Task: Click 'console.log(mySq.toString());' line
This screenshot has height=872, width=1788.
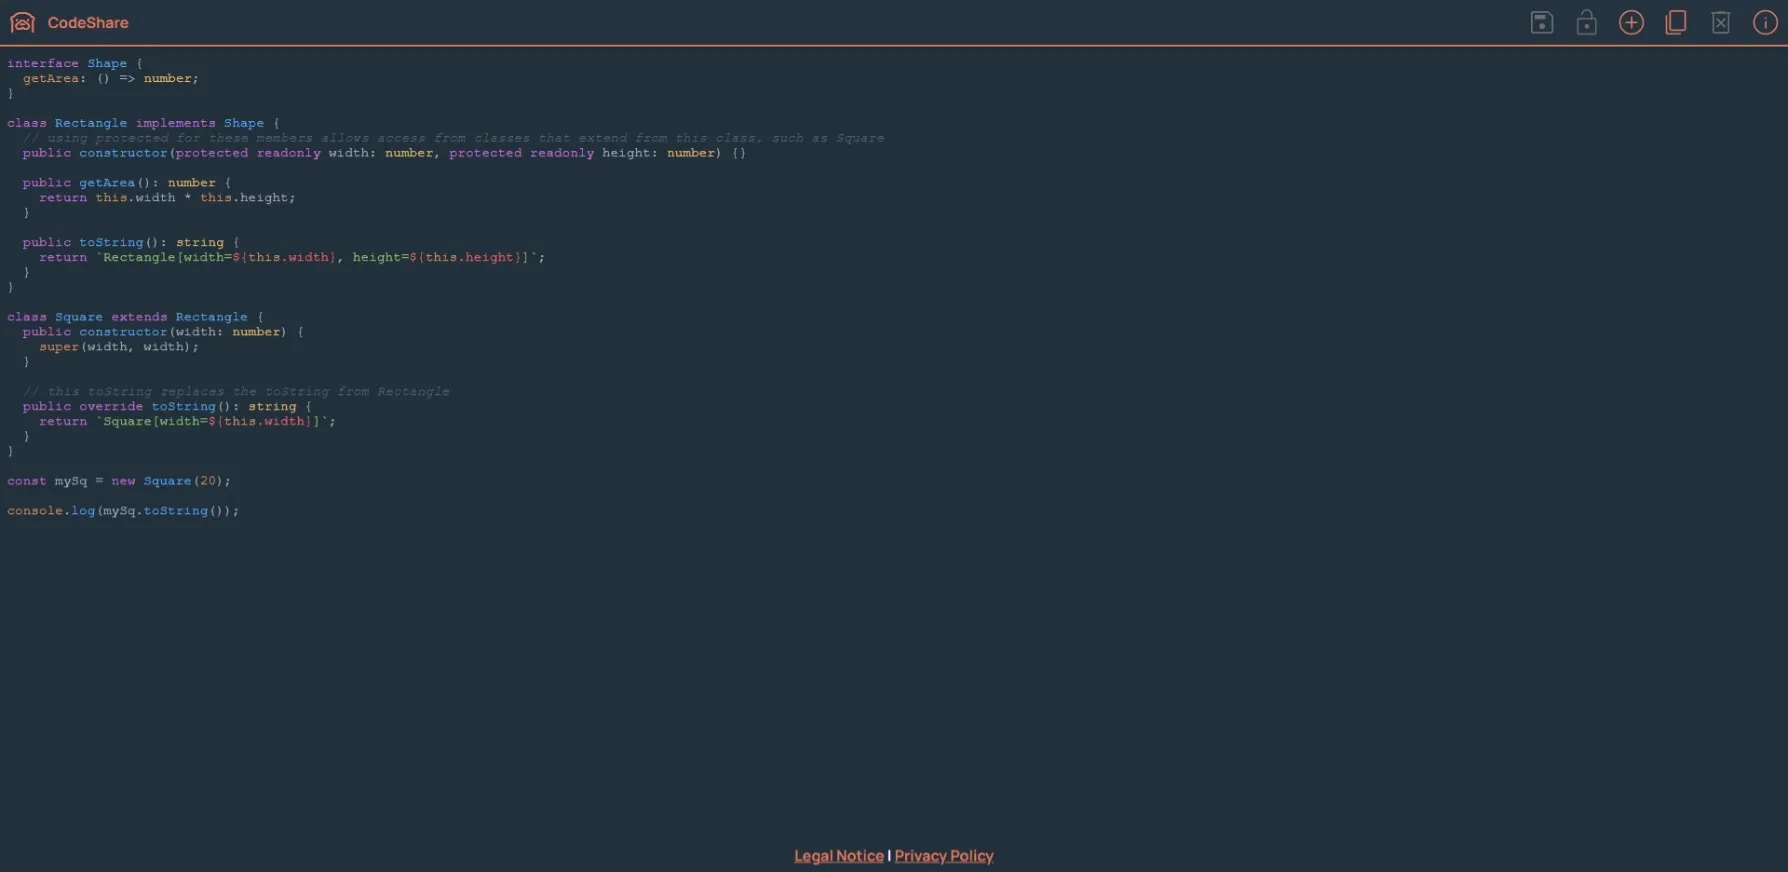Action: pyautogui.click(x=123, y=511)
